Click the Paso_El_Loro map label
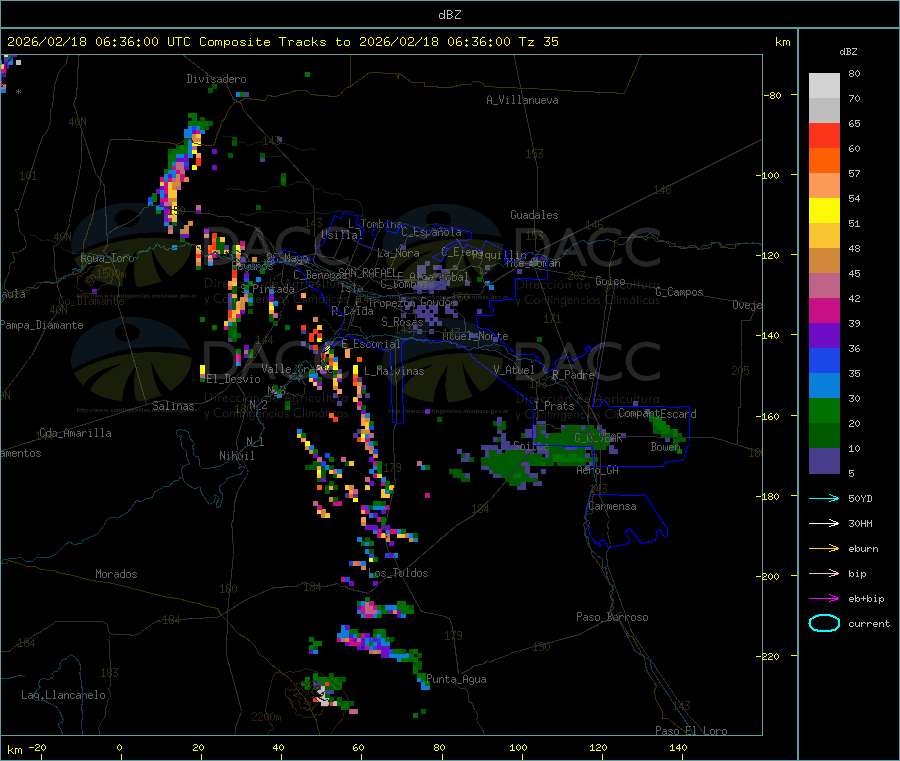This screenshot has height=761, width=900. 691,731
